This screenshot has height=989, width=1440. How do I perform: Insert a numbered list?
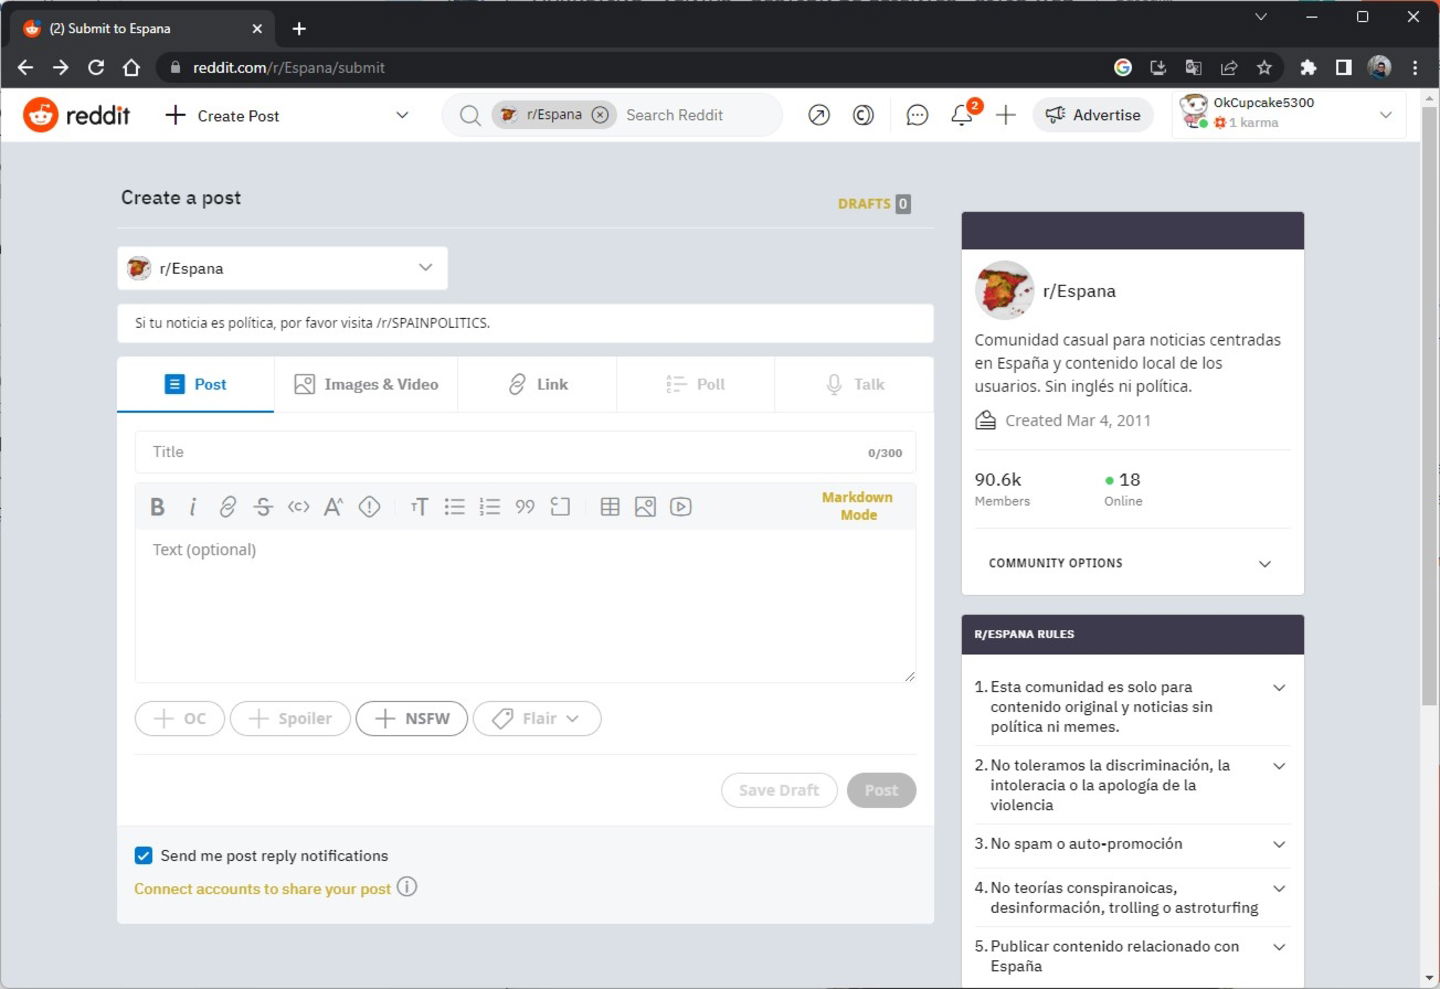489,507
